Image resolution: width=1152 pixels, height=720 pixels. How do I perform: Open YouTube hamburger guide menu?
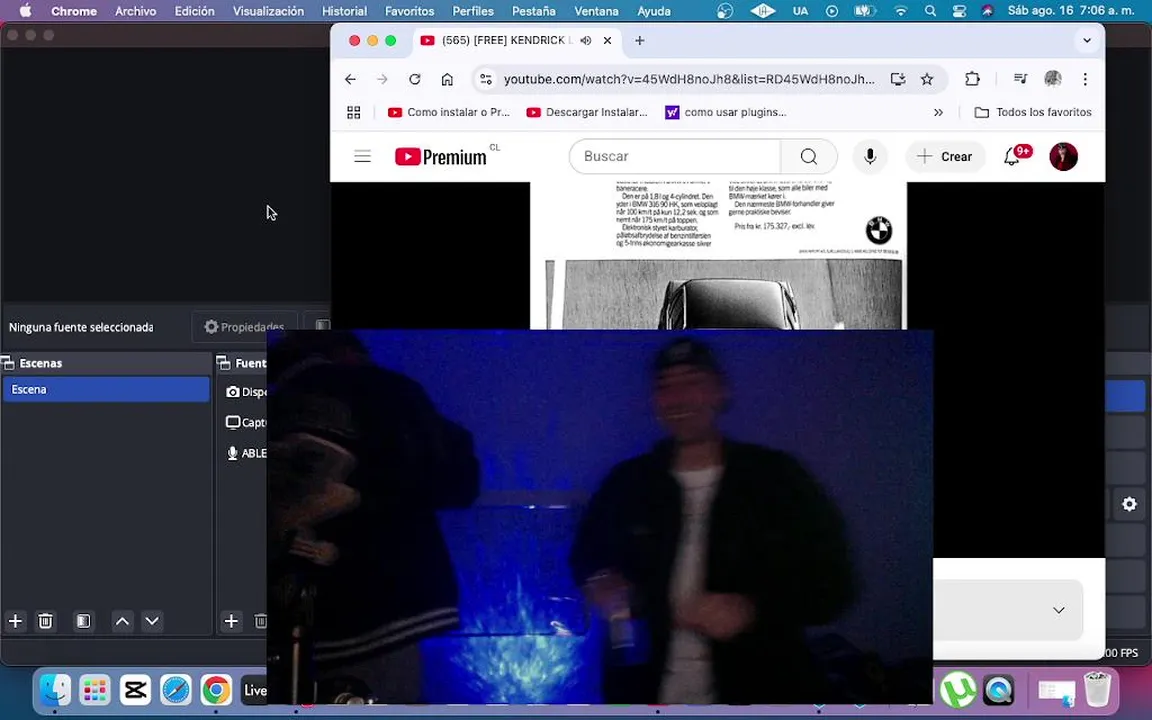pyautogui.click(x=362, y=156)
